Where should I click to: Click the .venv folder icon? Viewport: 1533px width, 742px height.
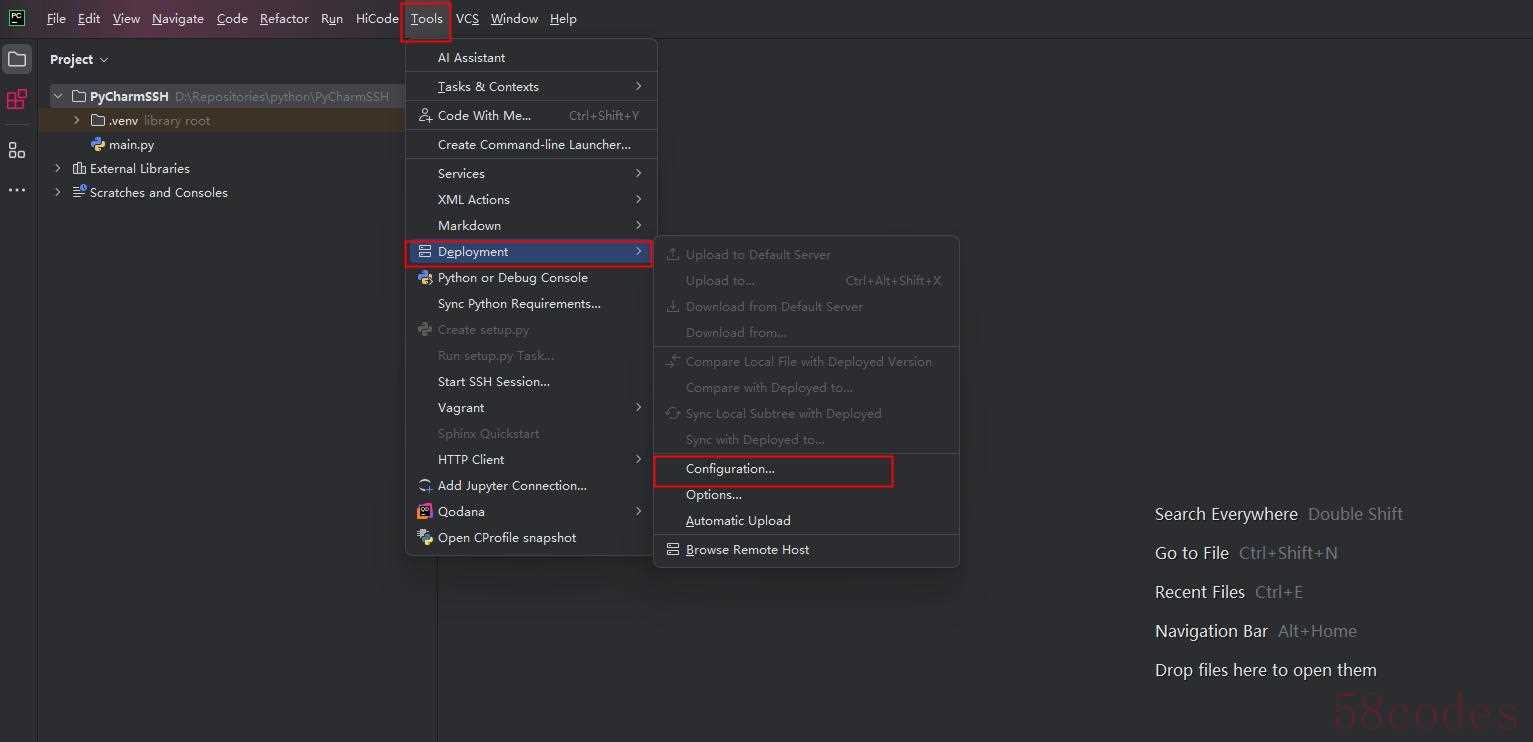(98, 121)
